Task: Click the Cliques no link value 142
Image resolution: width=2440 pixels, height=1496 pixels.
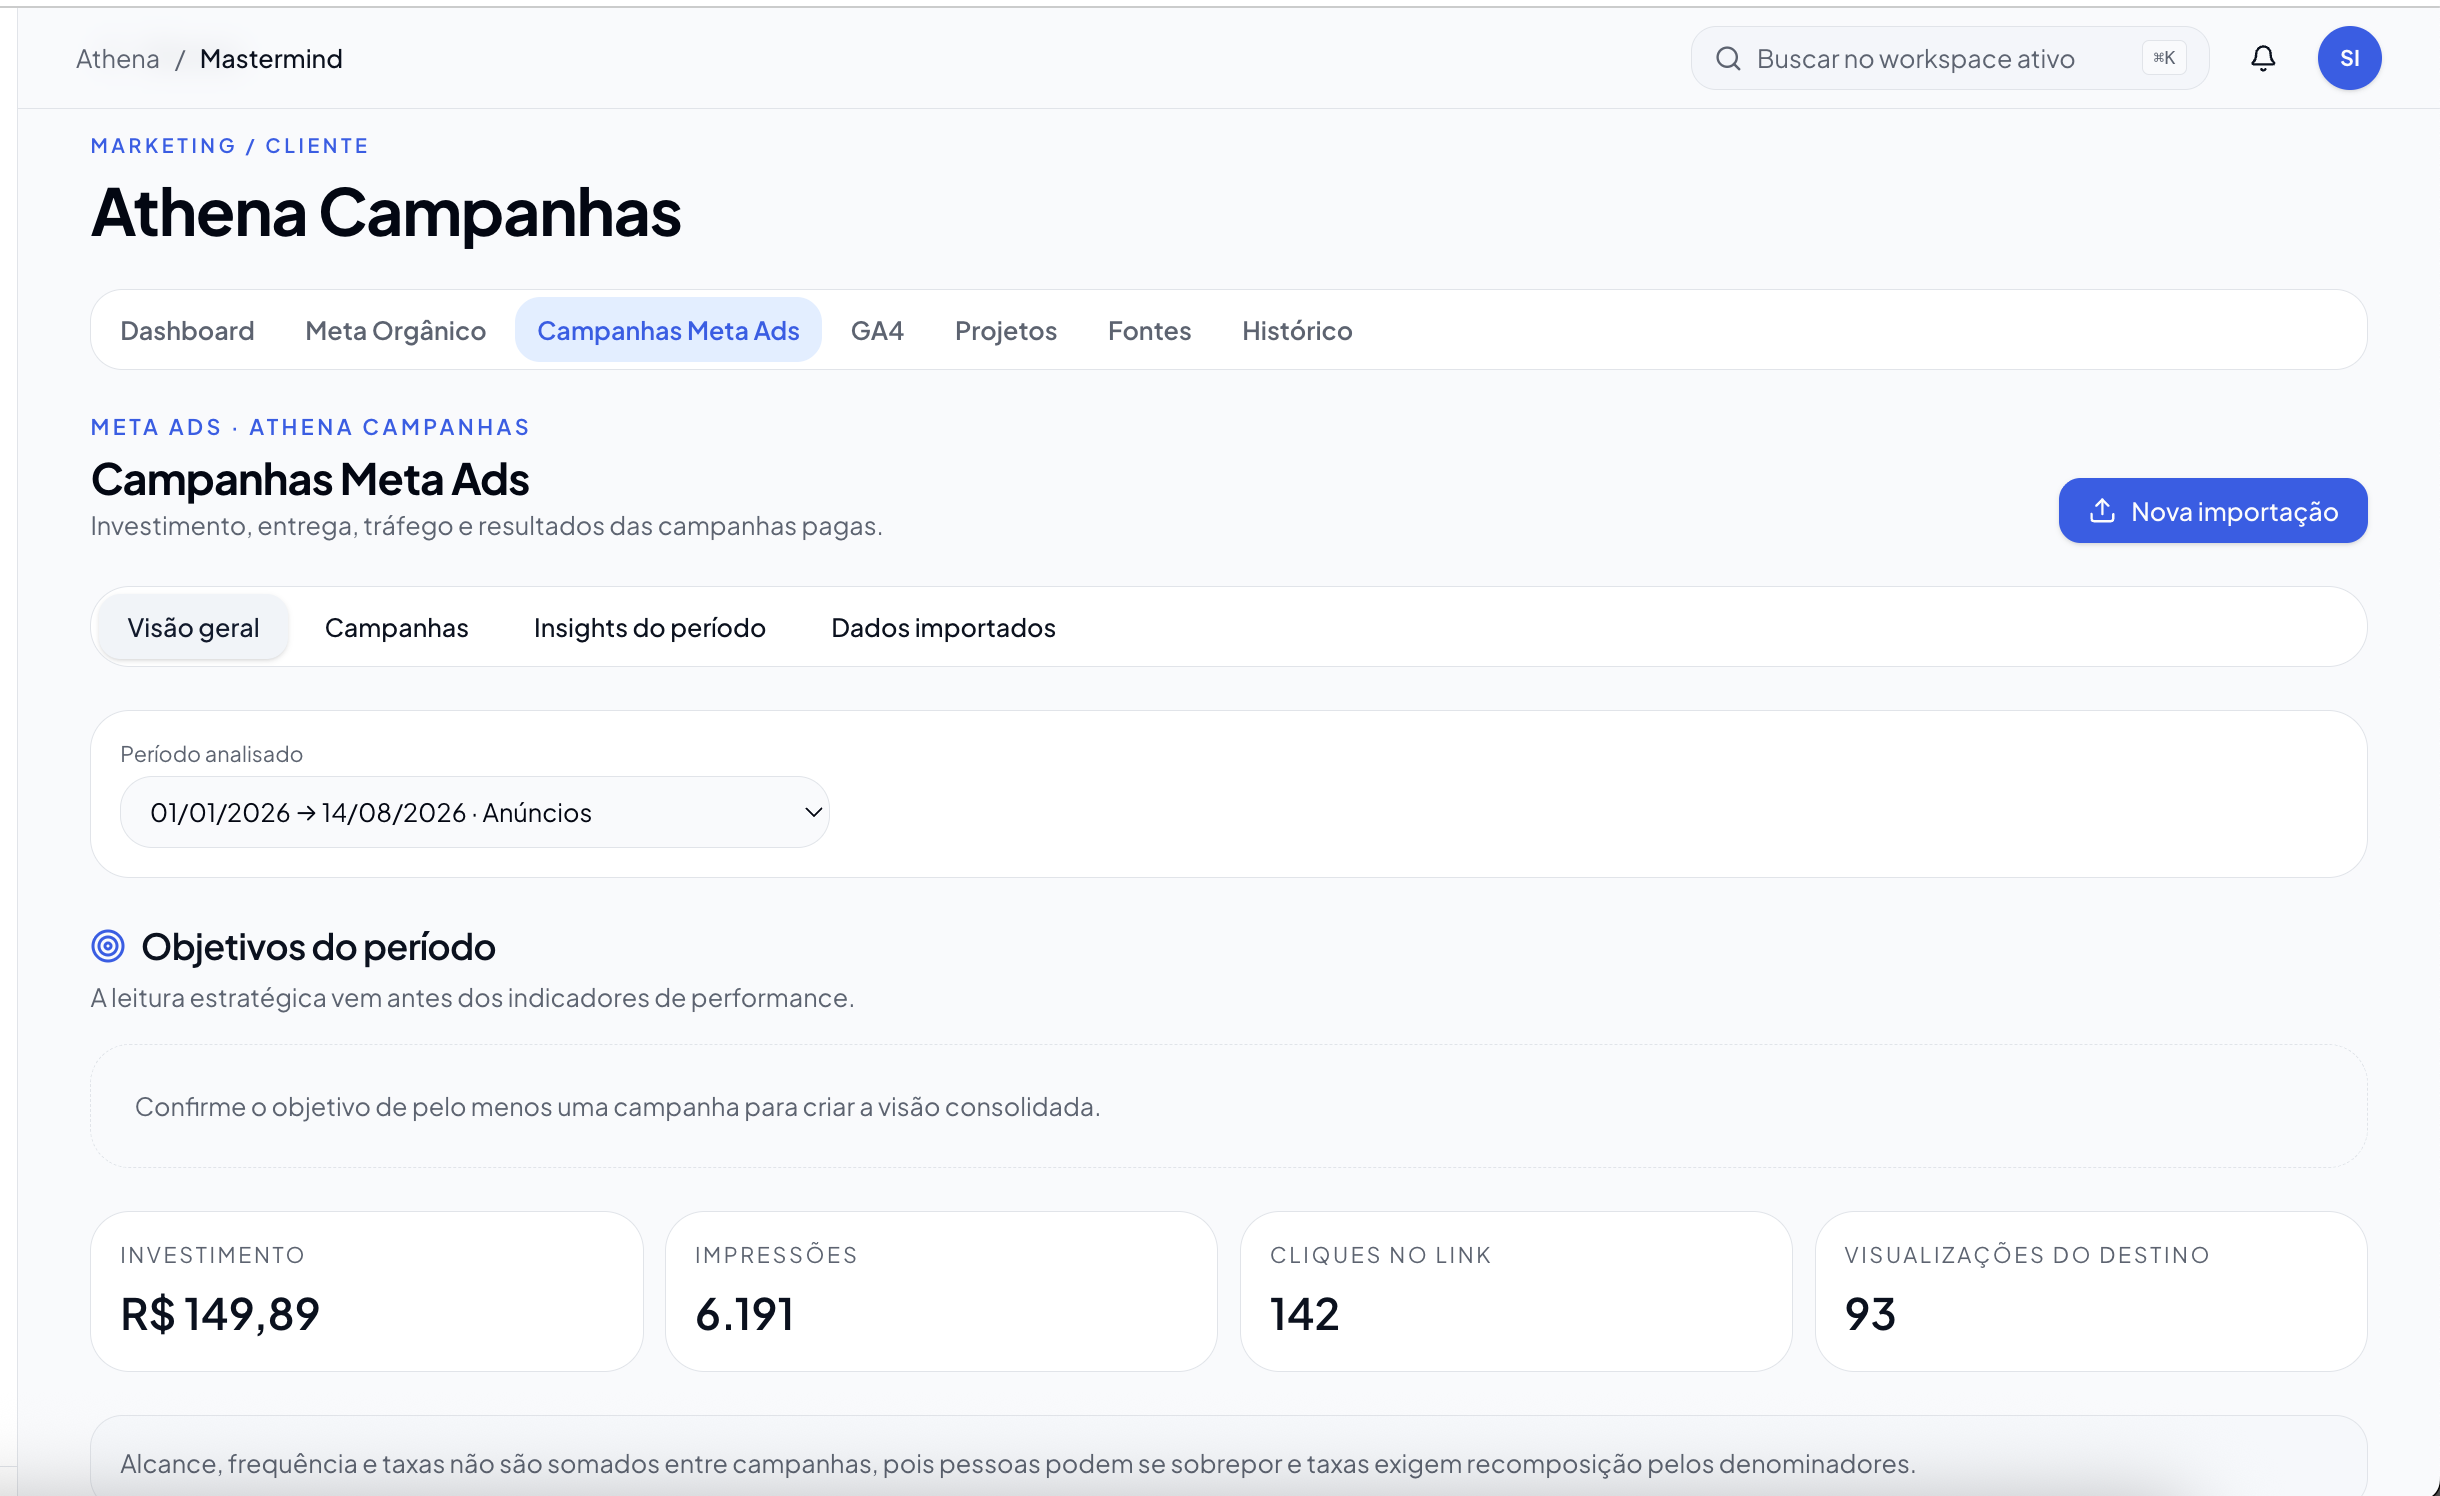Action: click(x=1304, y=1314)
